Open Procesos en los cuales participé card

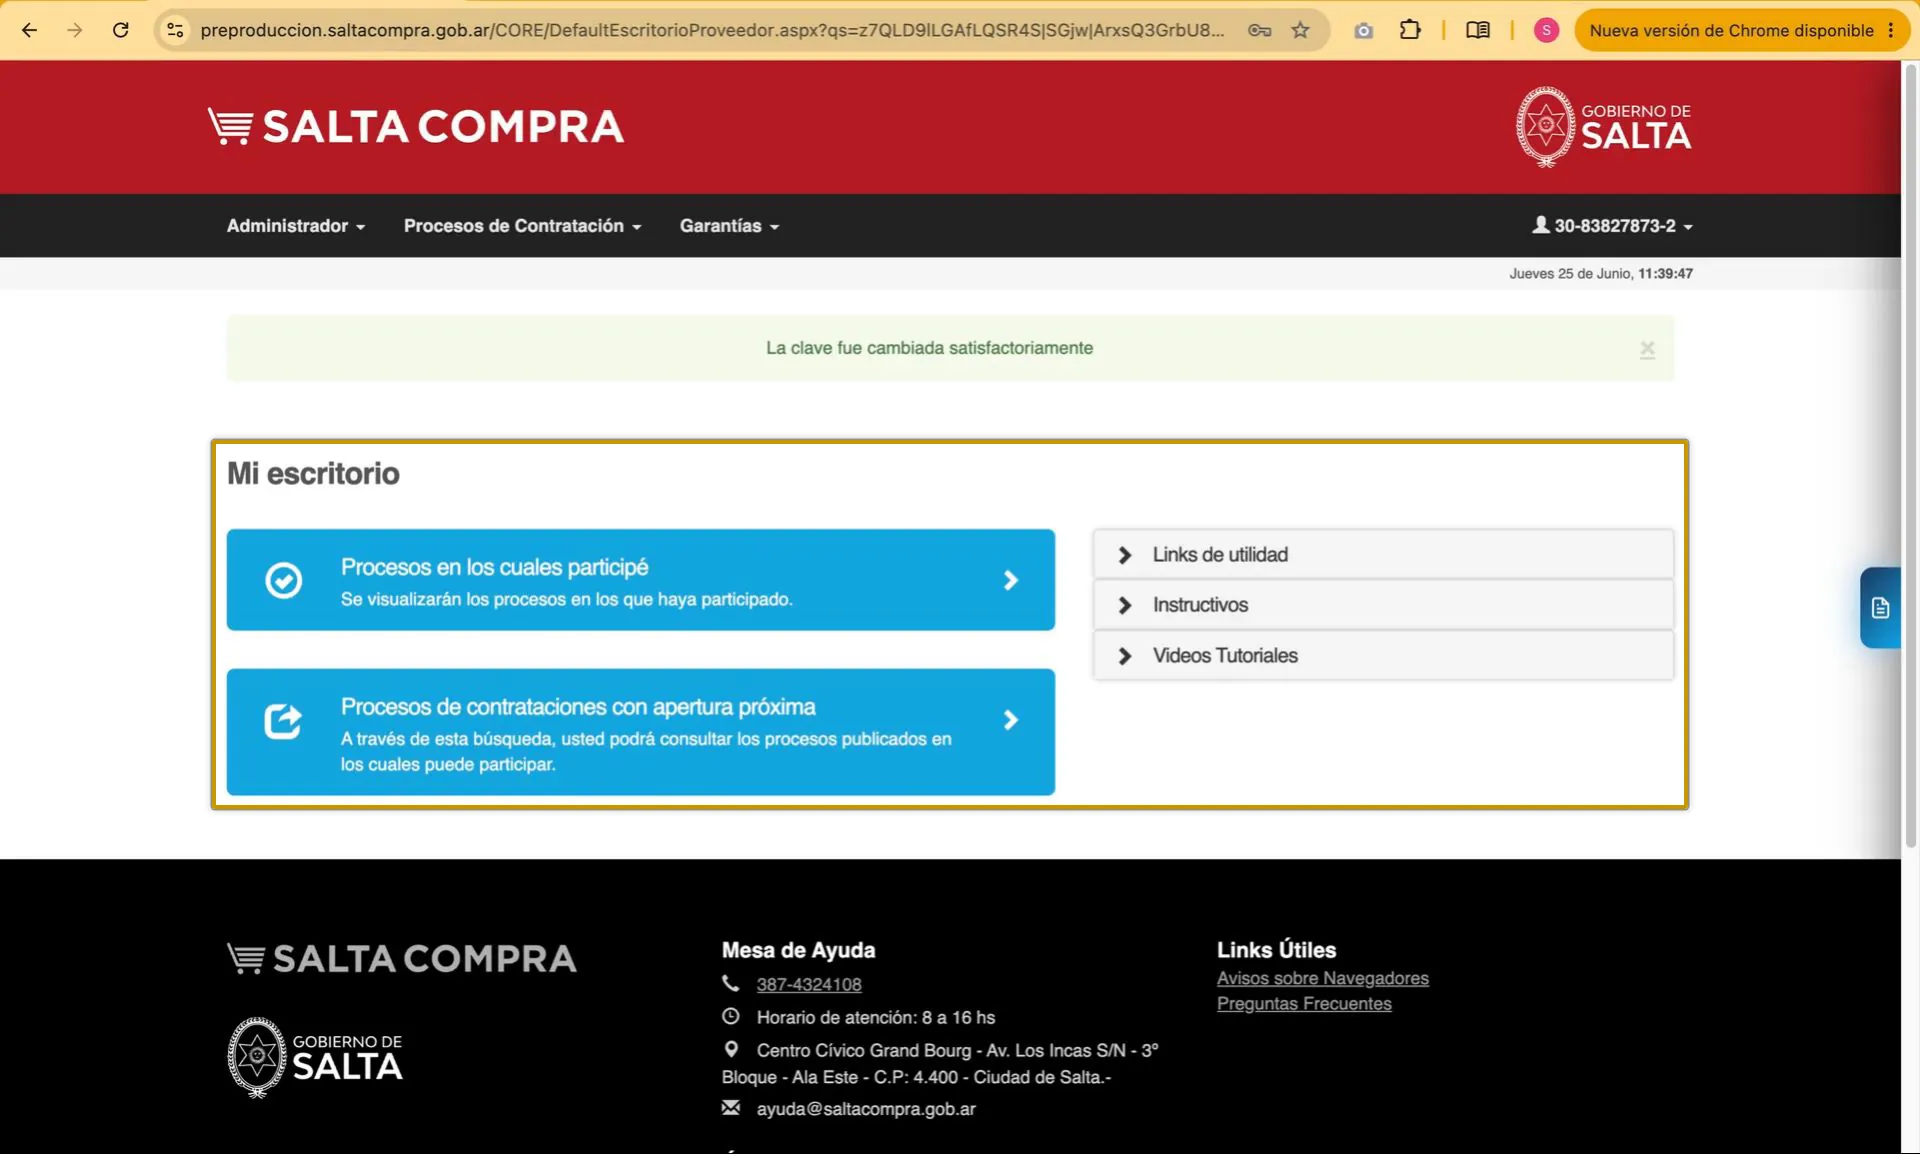[641, 580]
